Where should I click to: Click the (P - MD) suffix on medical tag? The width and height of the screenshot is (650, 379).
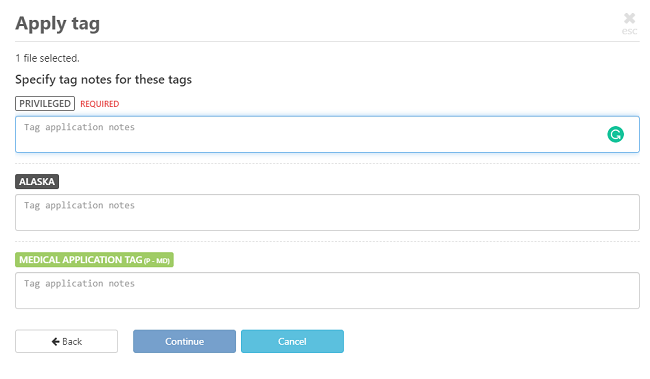(157, 261)
